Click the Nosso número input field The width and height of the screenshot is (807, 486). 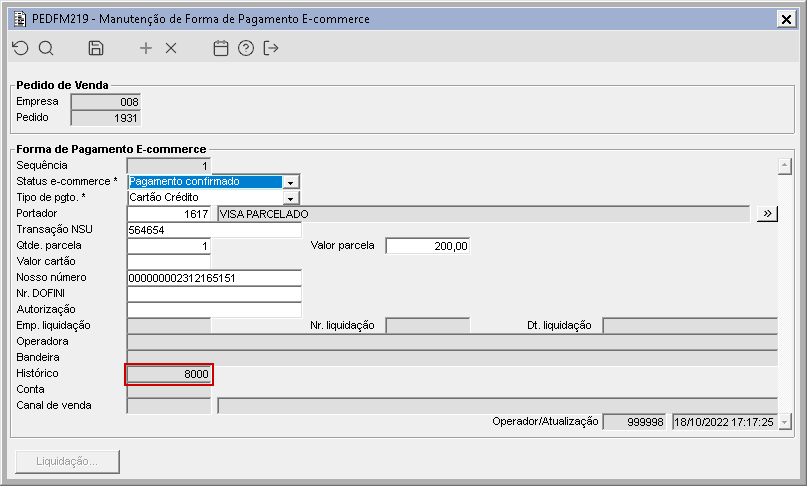(x=214, y=278)
